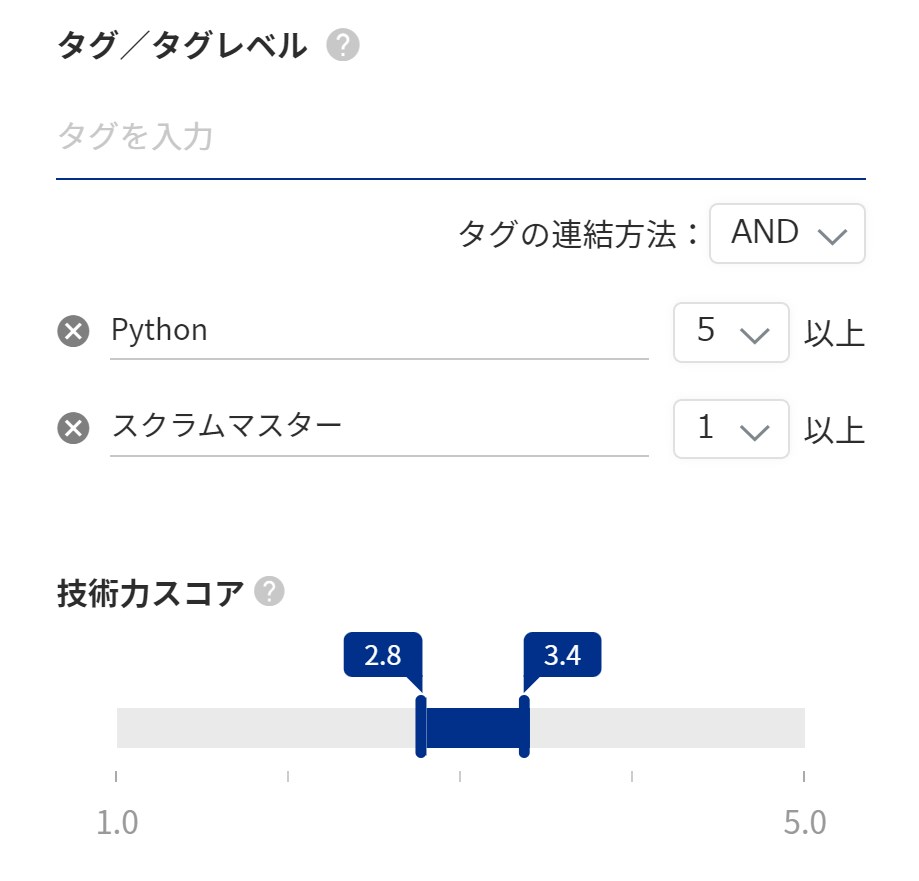
Task: Click chevron arrow in the AND dropdown
Action: (832, 236)
